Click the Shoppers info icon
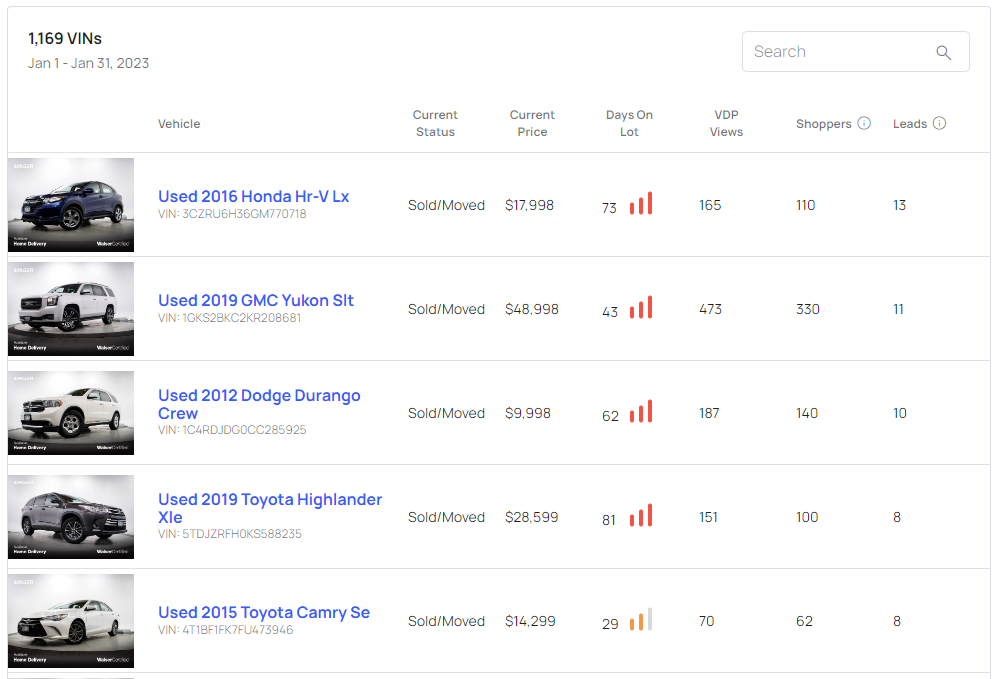Screen dimensions: 994x679 [x=864, y=124]
